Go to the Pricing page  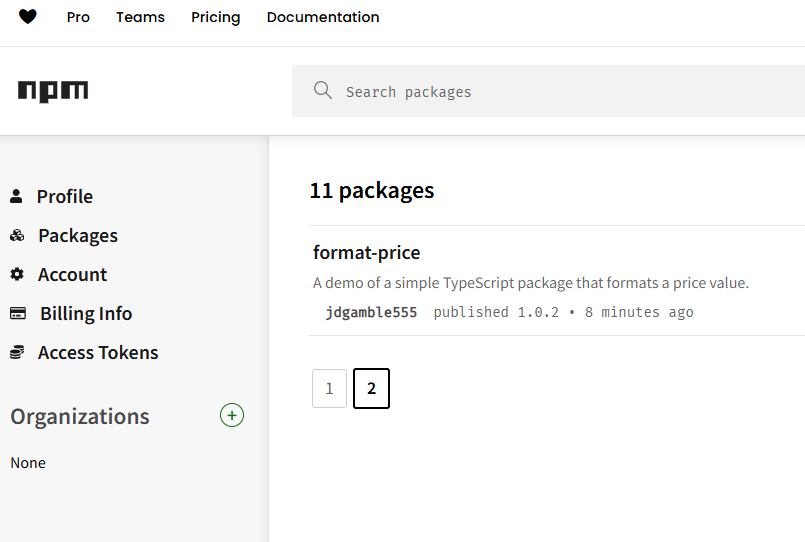pyautogui.click(x=216, y=17)
